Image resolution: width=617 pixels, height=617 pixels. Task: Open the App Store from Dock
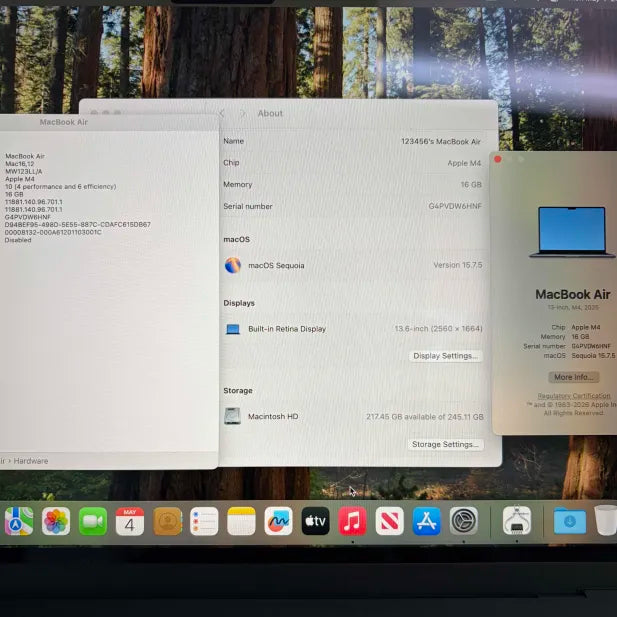pos(427,521)
